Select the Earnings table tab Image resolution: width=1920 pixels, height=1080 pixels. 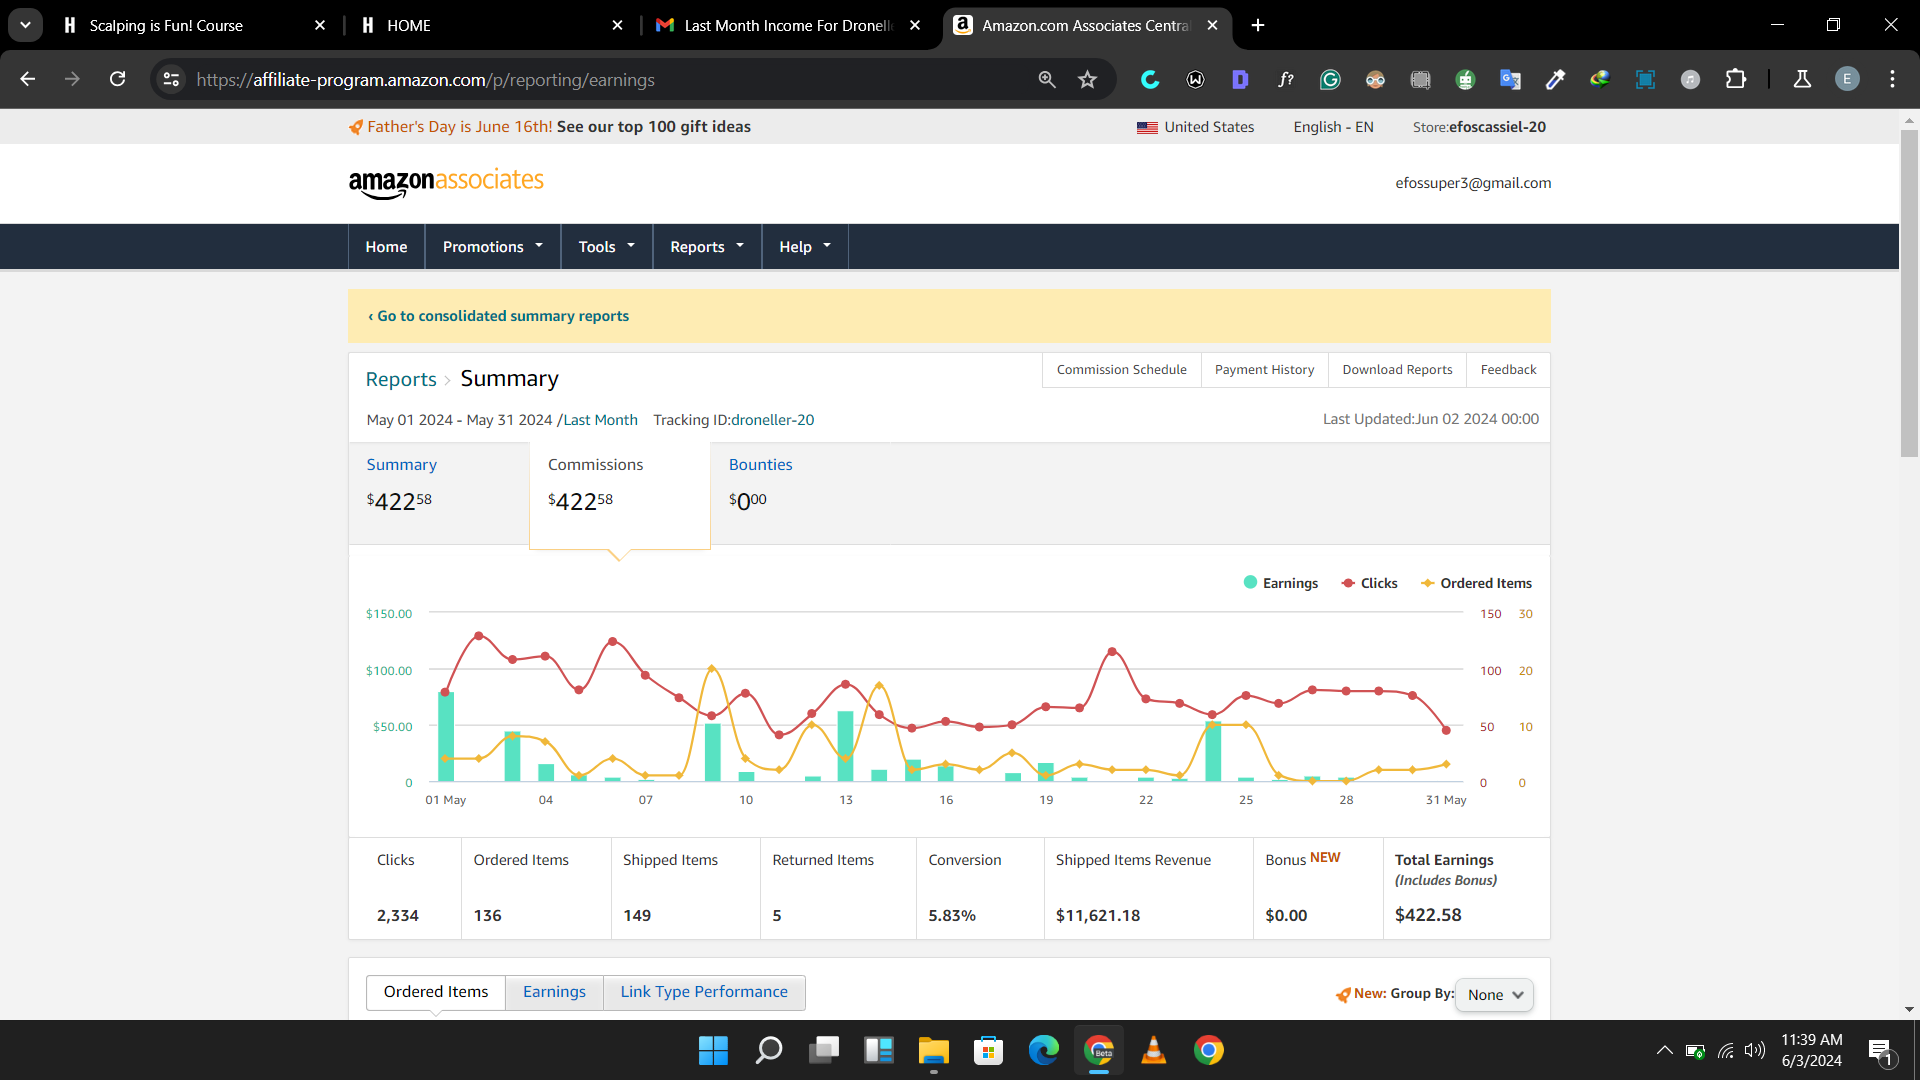click(554, 992)
